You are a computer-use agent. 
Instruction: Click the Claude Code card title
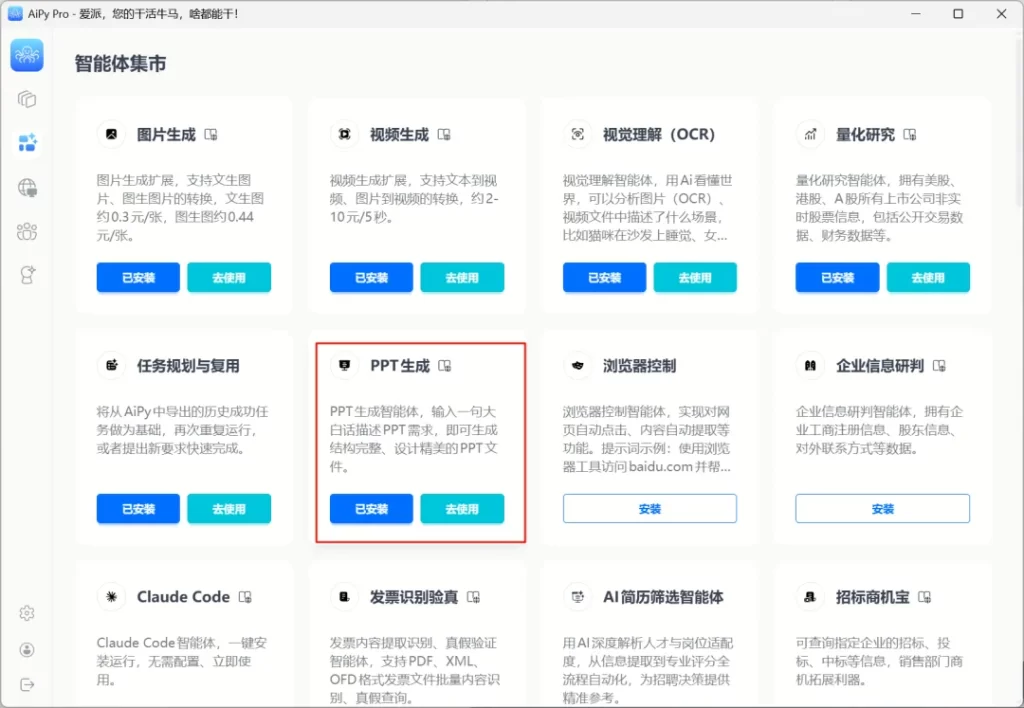coord(183,597)
